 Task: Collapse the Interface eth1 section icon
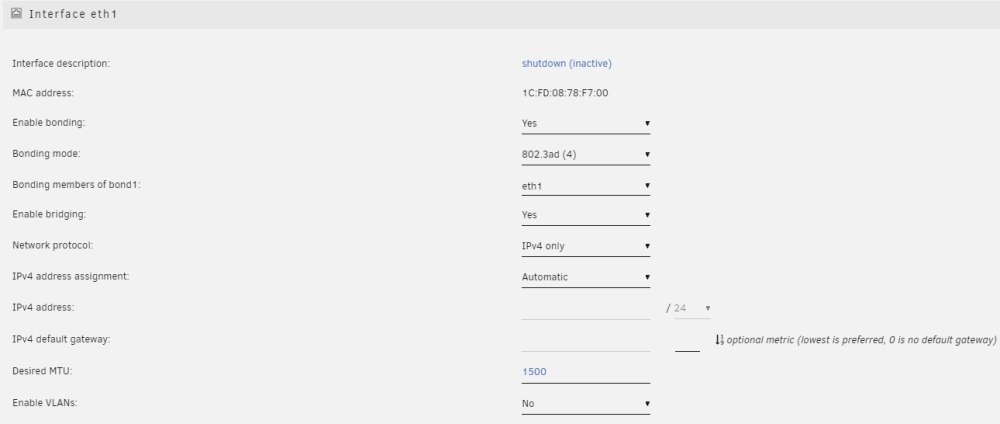click(17, 13)
